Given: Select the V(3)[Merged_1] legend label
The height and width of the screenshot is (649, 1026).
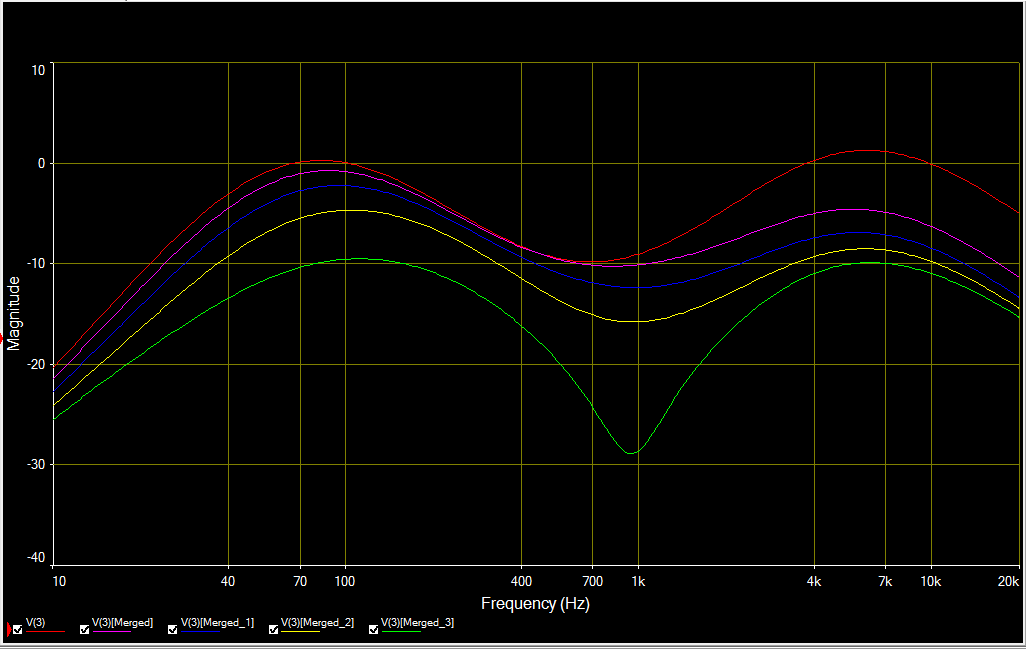Looking at the screenshot, I should click(217, 623).
